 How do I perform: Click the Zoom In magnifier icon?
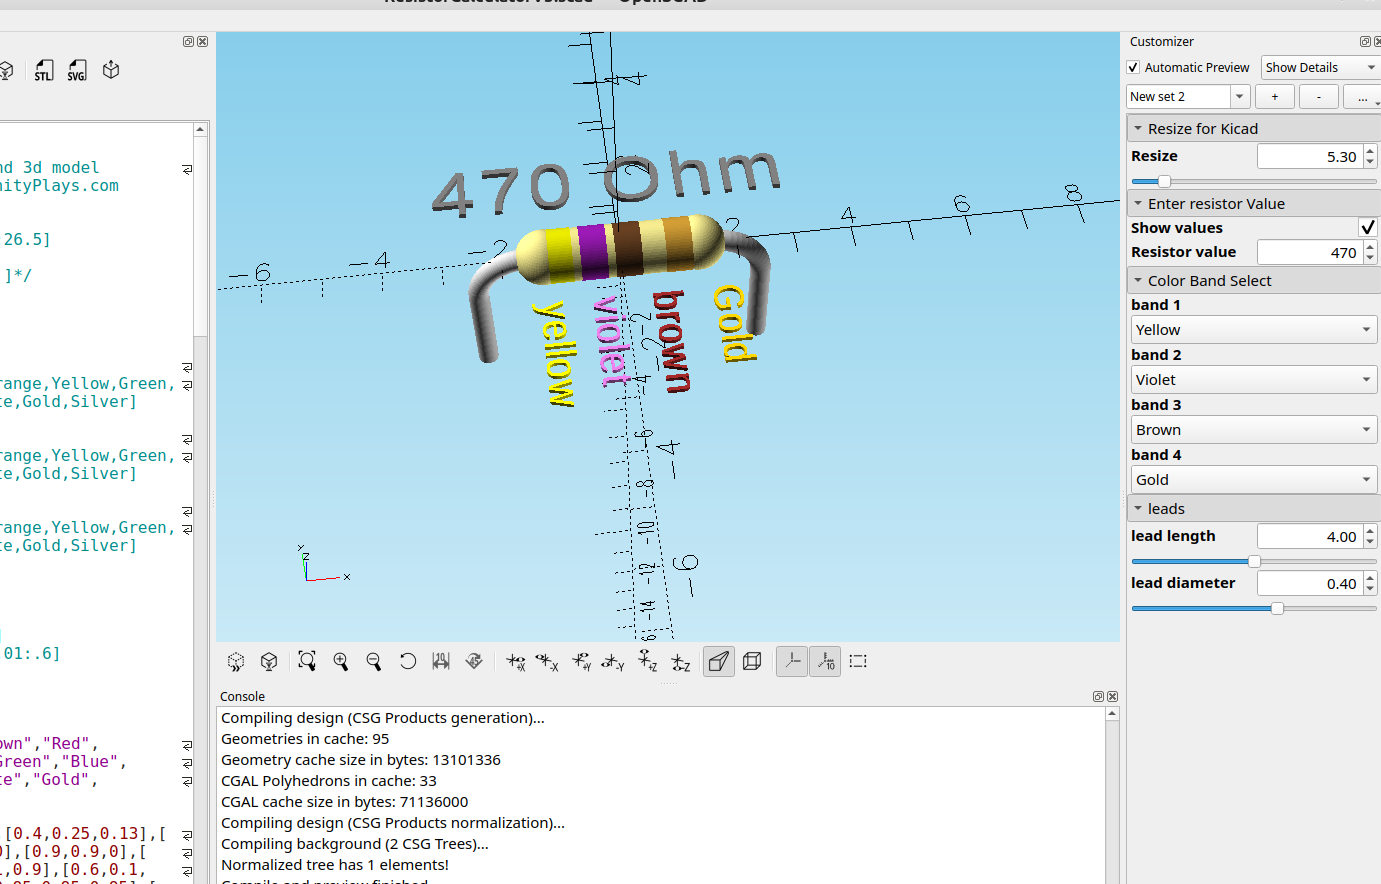pyautogui.click(x=341, y=661)
